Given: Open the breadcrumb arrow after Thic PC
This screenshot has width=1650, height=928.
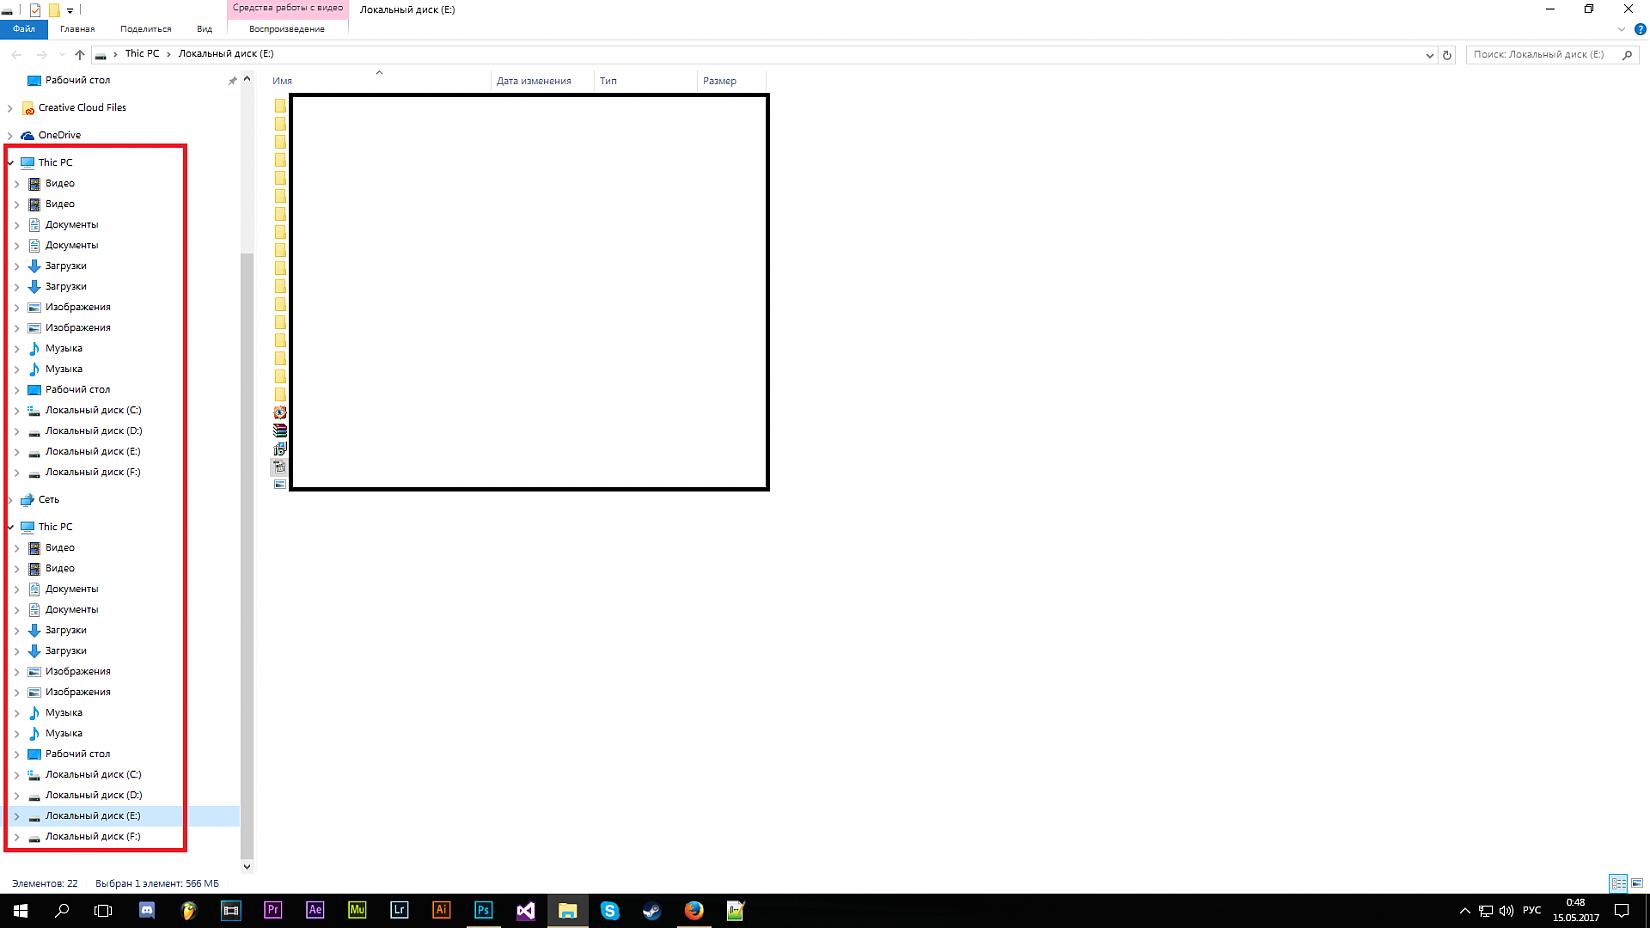Looking at the screenshot, I should (168, 54).
